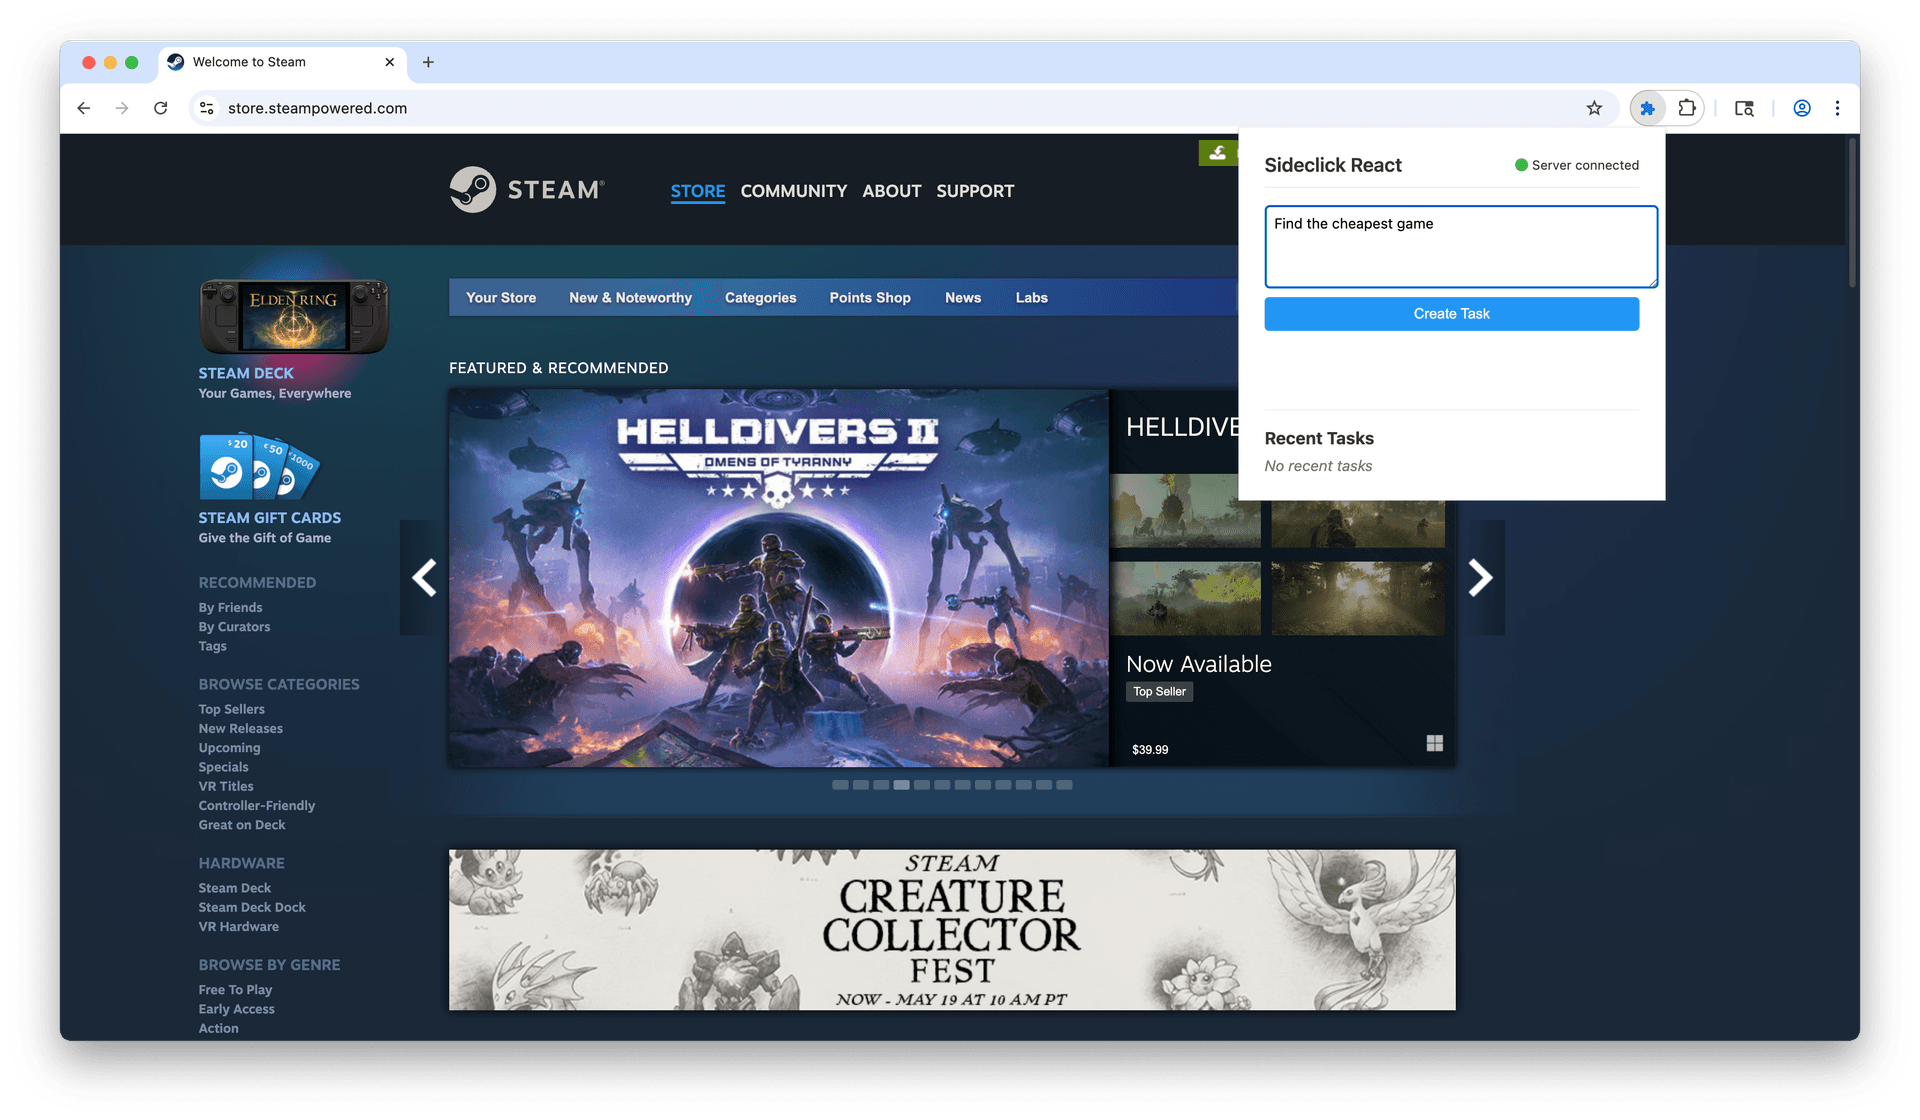Open the Labs tab
Image resolution: width=1920 pixels, height=1120 pixels.
pos(1032,298)
